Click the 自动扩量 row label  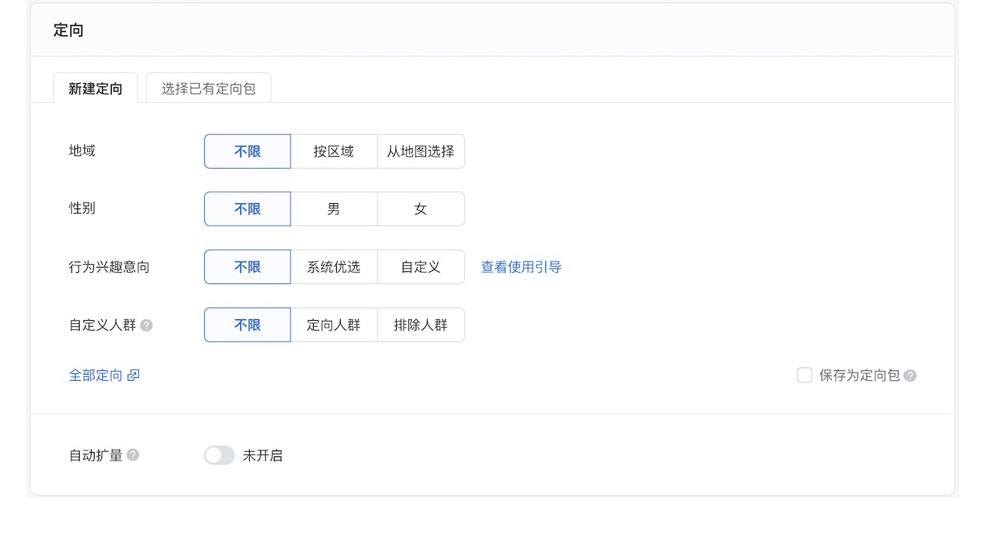(x=96, y=455)
